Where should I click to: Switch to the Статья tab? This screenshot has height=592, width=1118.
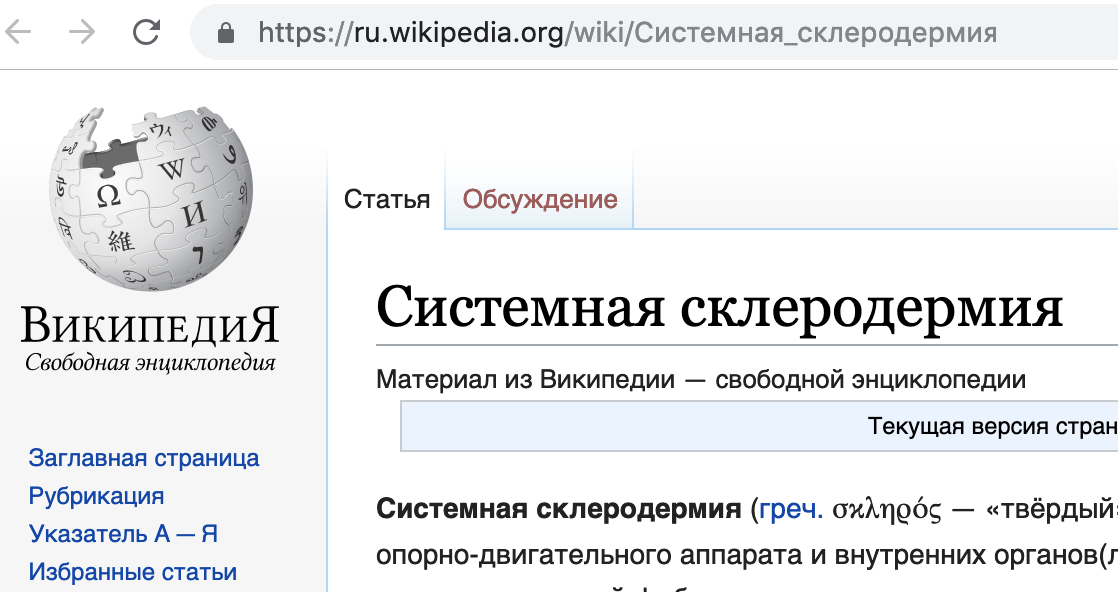[387, 199]
